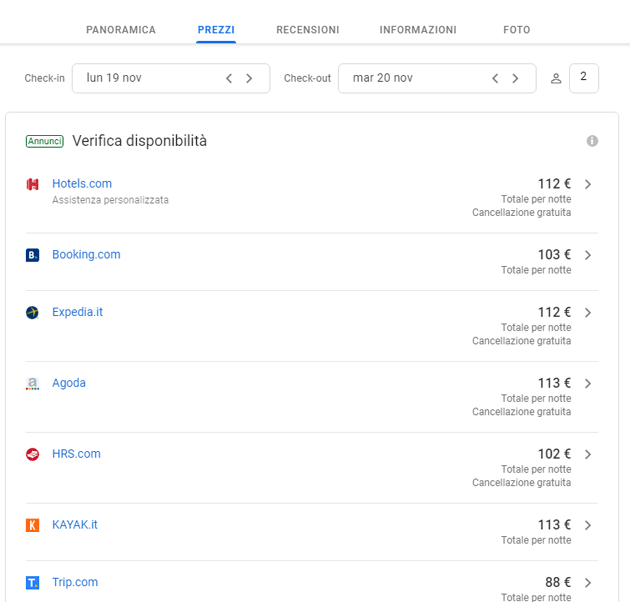Move check-out date to previous day
The width and height of the screenshot is (630, 602).
[x=495, y=78]
